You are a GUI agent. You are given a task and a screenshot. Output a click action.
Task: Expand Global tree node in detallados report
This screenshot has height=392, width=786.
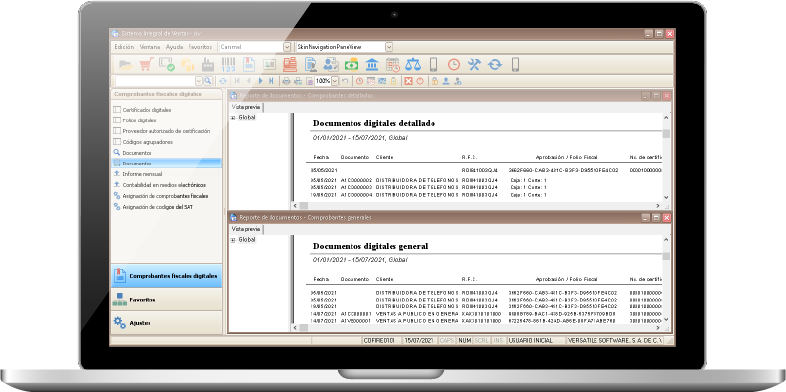click(x=233, y=118)
